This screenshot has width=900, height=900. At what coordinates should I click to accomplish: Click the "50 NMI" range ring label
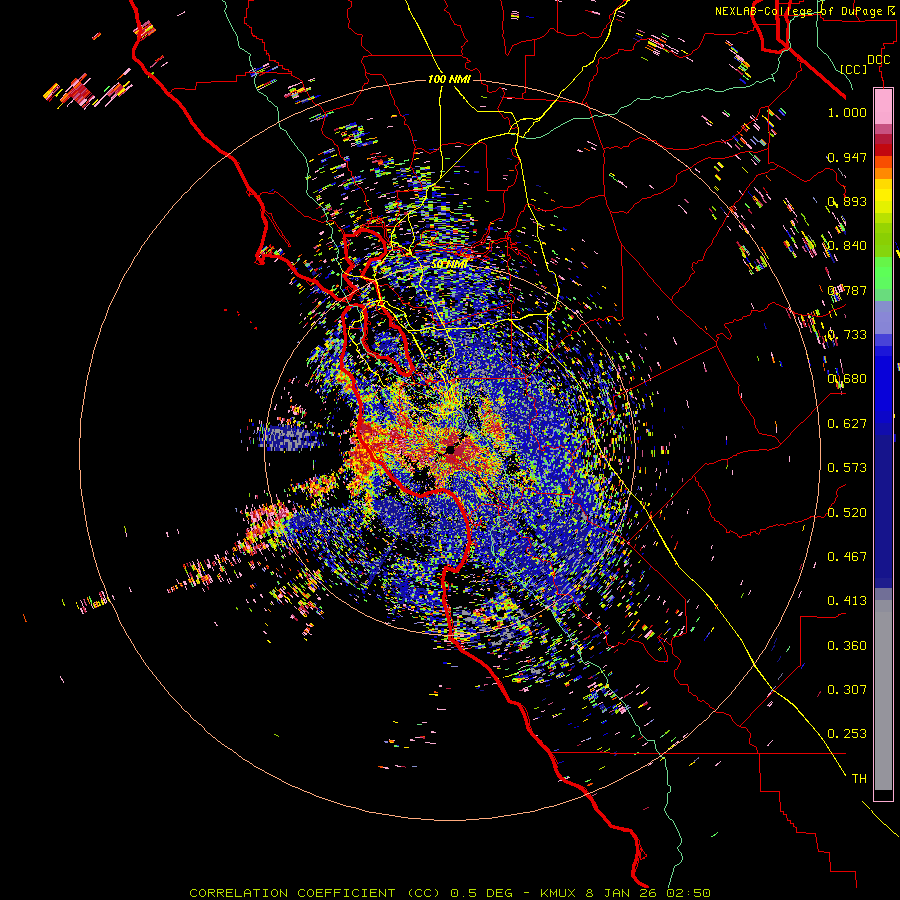coord(449,265)
